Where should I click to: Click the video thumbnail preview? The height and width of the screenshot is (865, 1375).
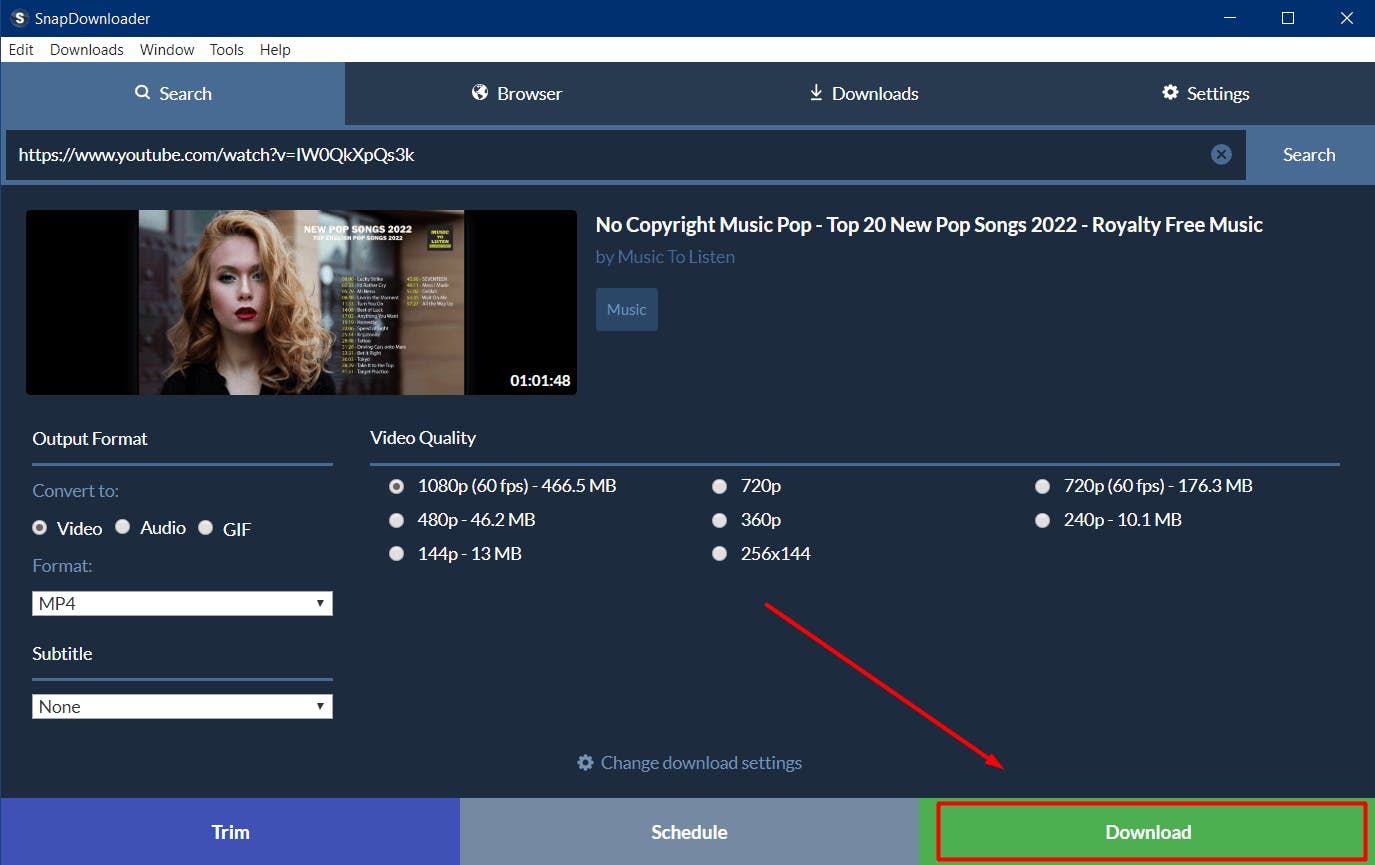(301, 302)
